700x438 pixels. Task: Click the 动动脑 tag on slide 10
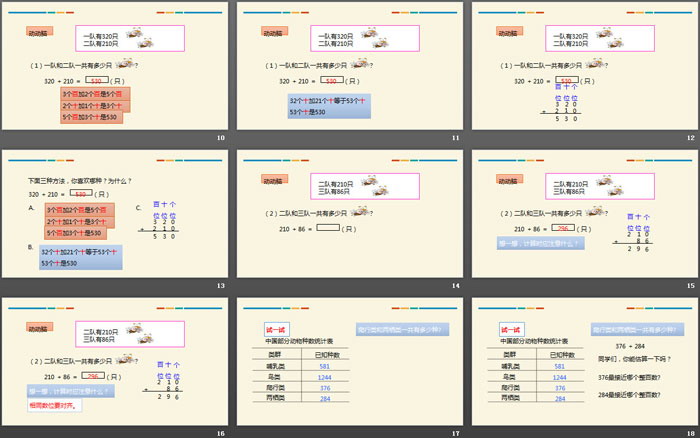(x=39, y=32)
